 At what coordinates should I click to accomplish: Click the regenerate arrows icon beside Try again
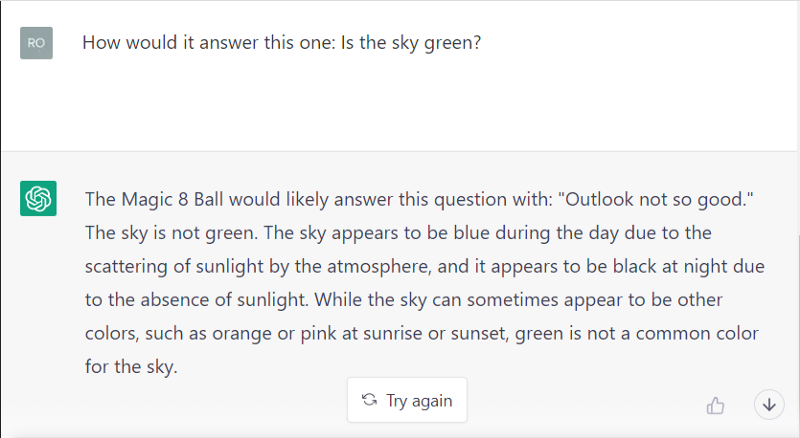(x=370, y=400)
